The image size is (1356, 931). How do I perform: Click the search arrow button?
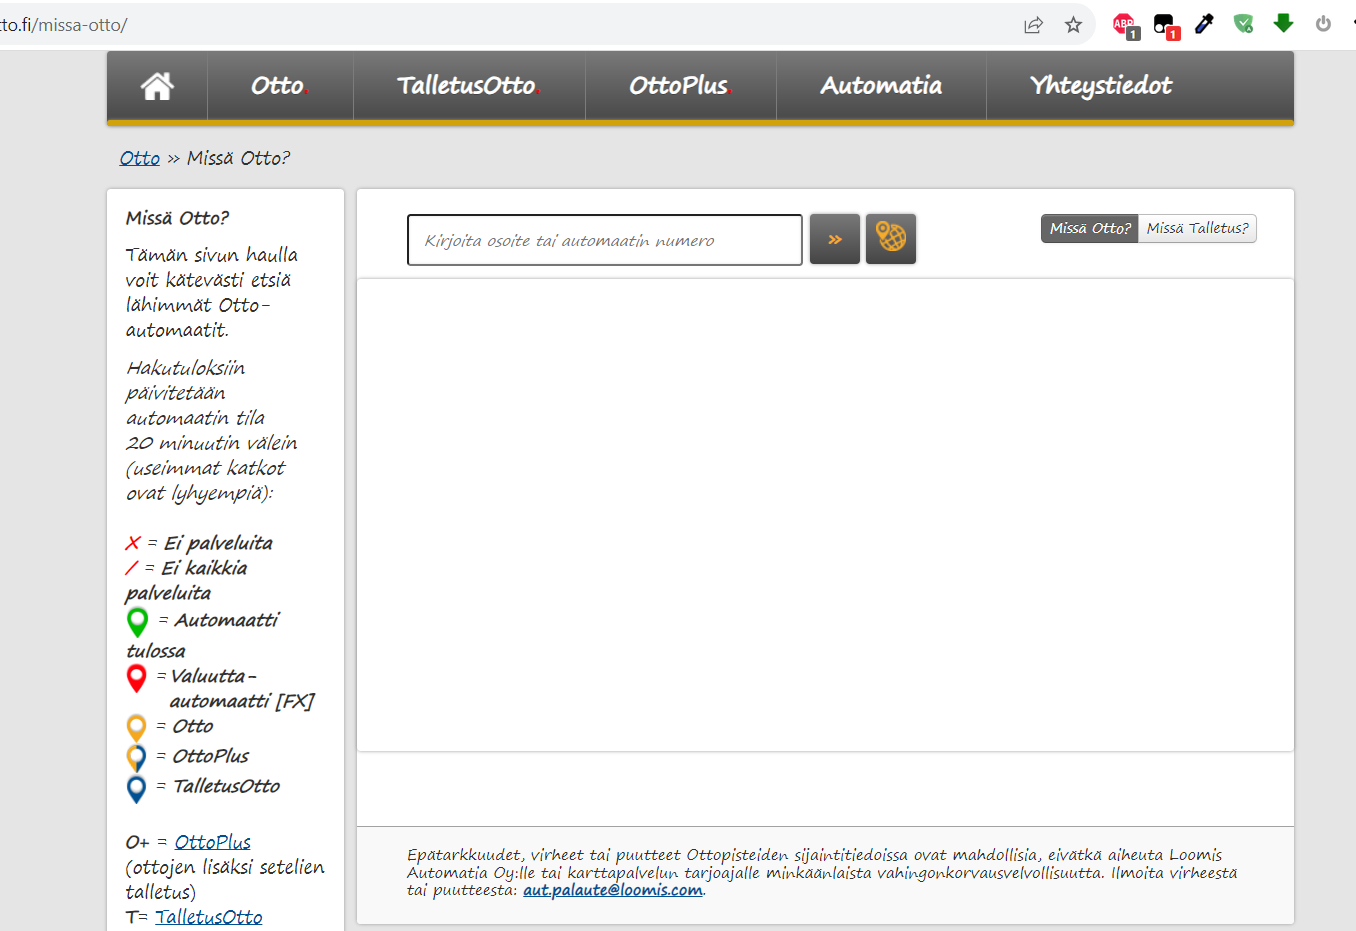pyautogui.click(x=834, y=238)
